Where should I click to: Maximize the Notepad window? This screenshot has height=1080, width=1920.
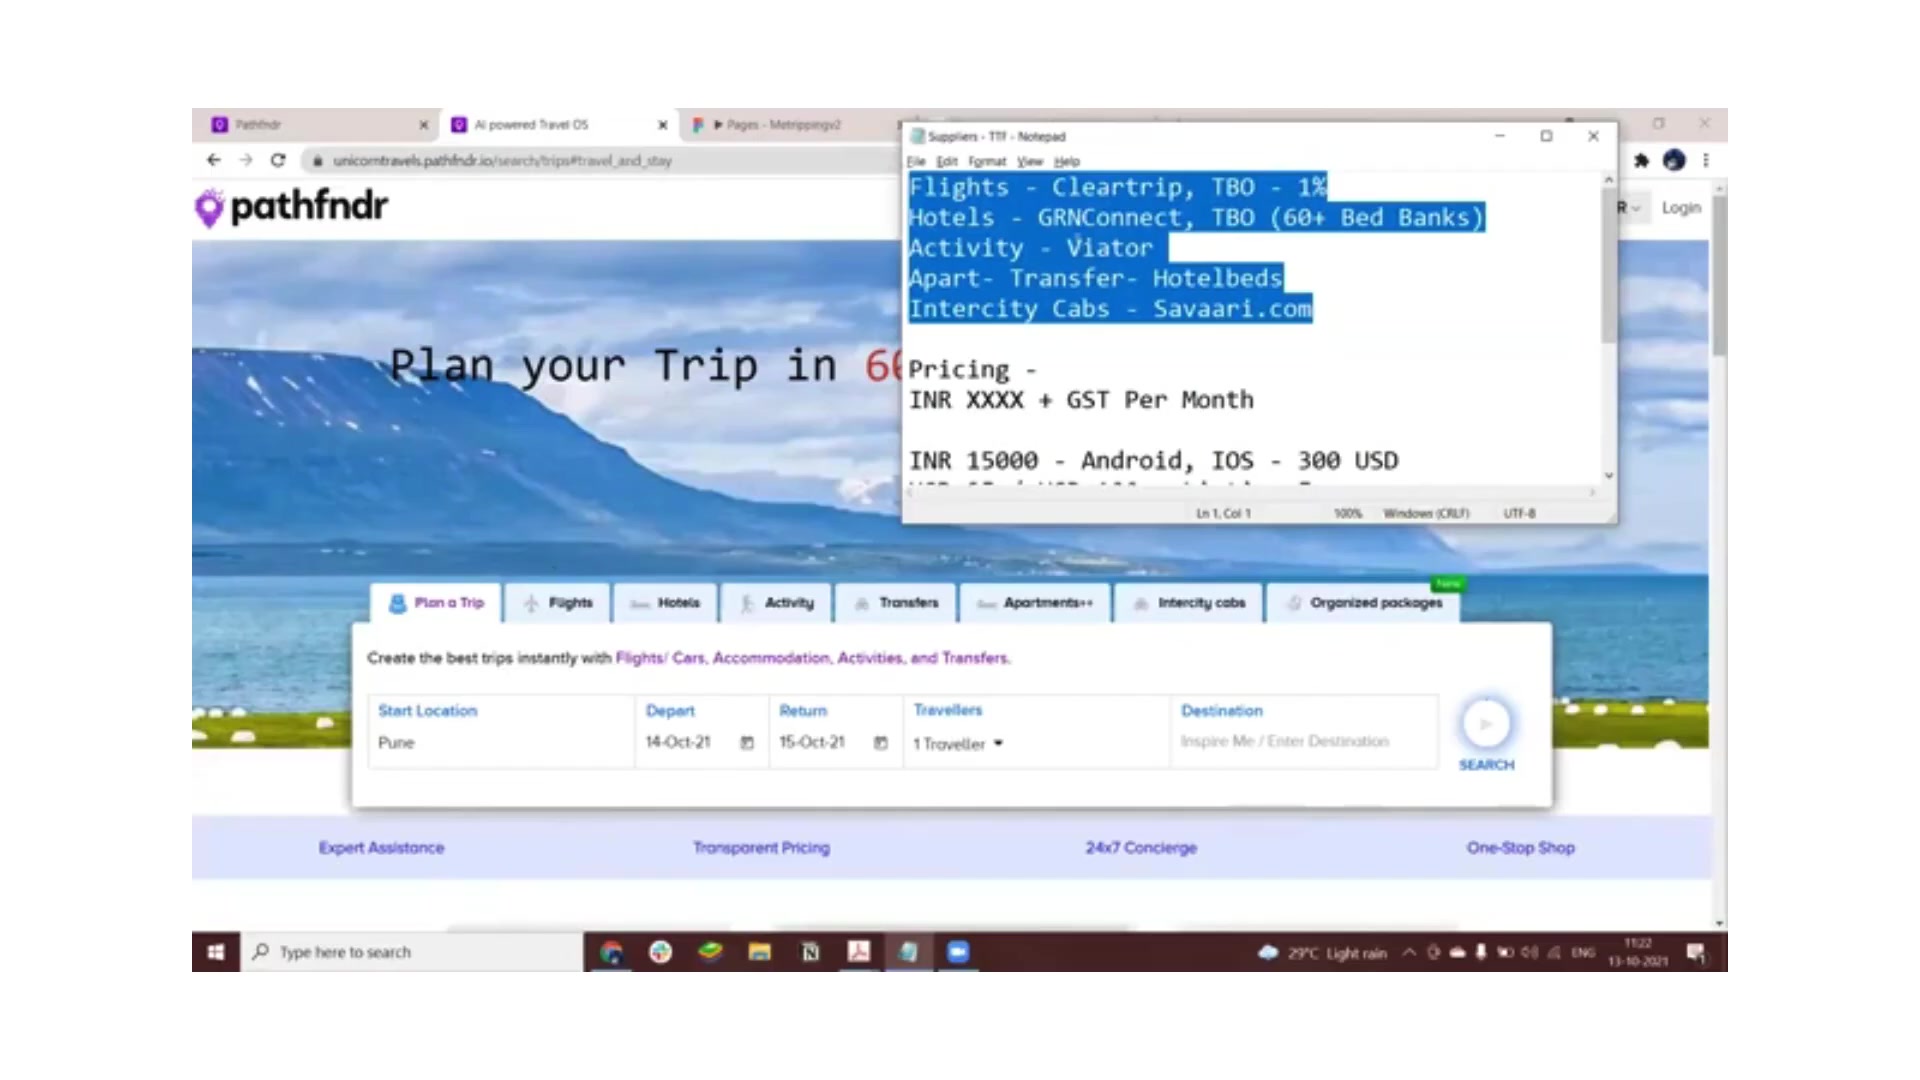point(1546,136)
